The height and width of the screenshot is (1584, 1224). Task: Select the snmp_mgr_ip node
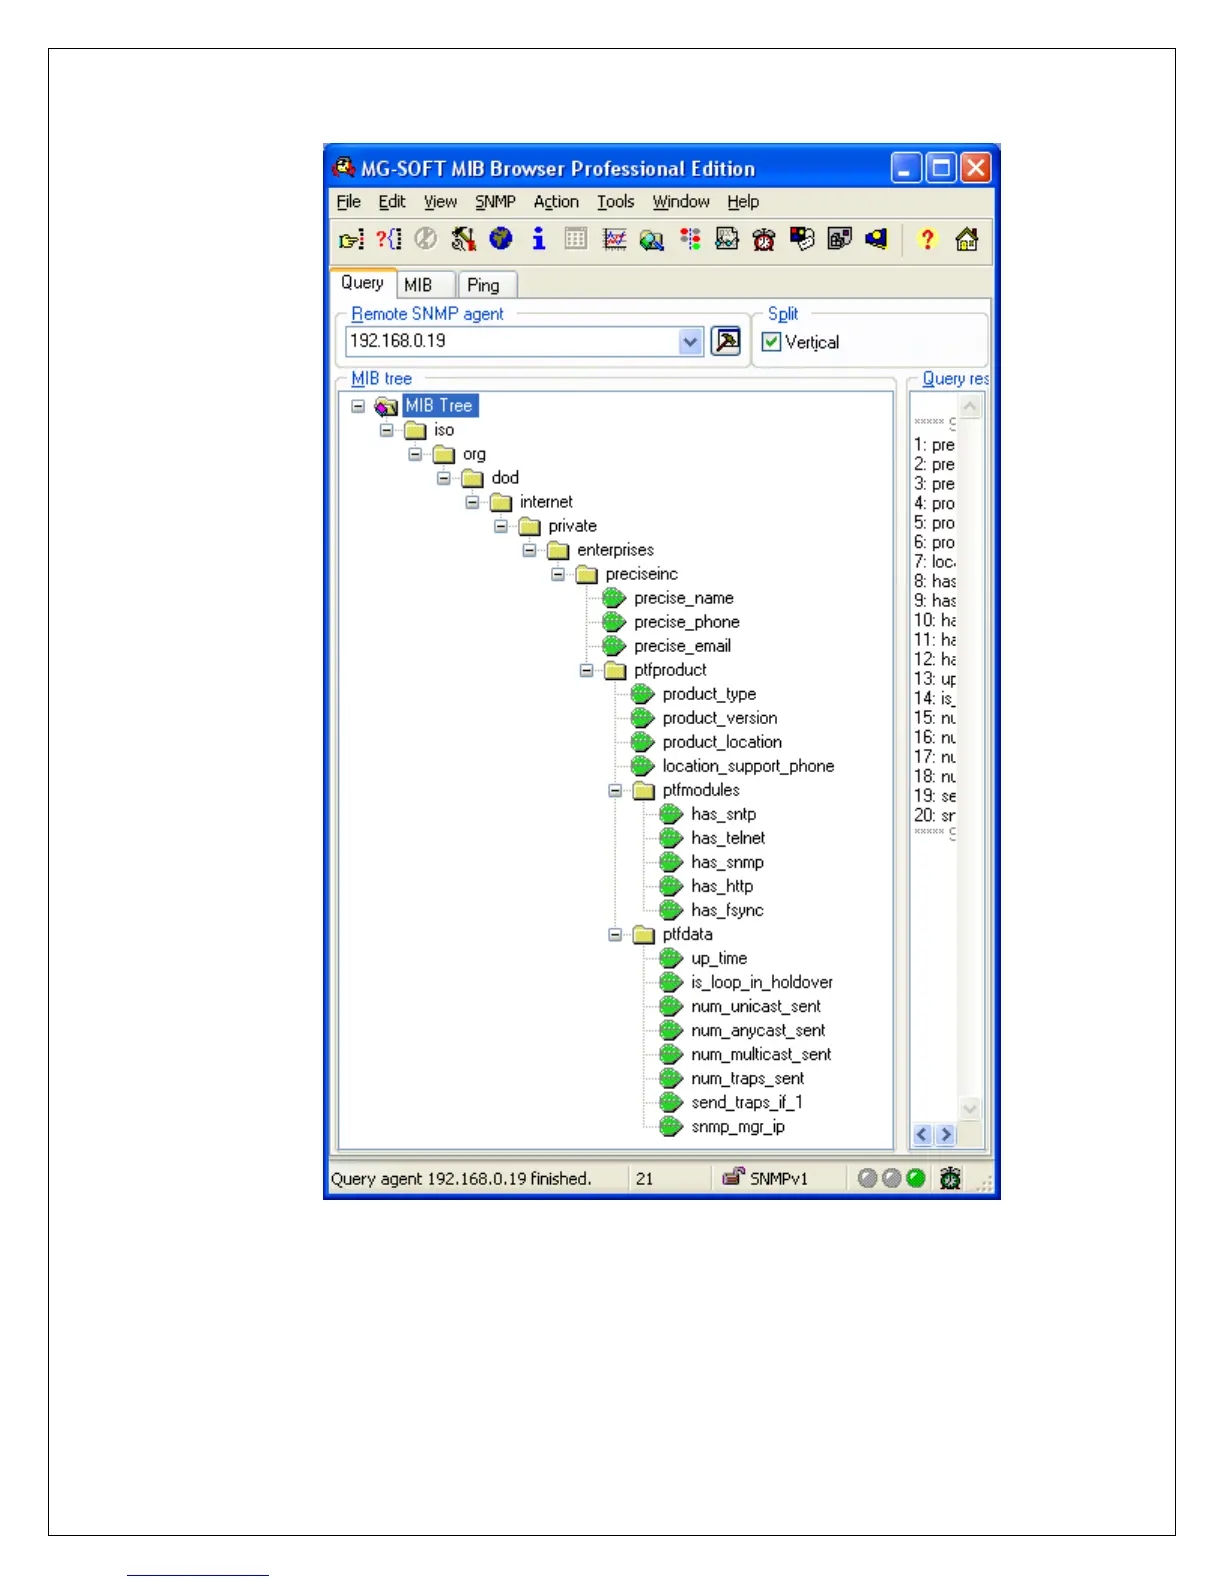[x=738, y=1126]
